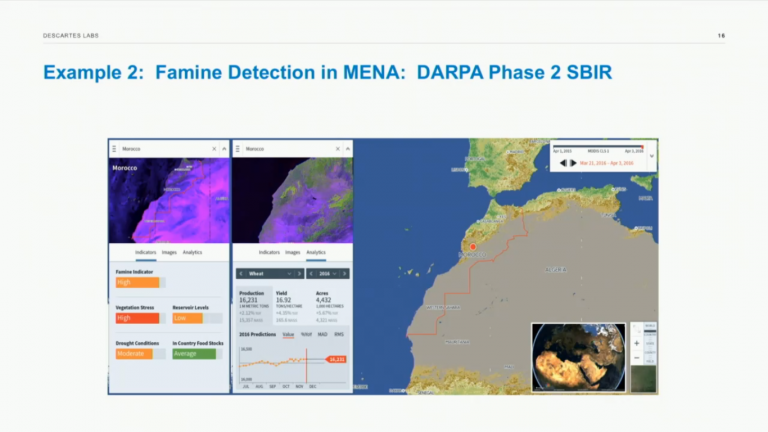
Task: Click the In Country Food Stocks Average bar
Action: (197, 354)
